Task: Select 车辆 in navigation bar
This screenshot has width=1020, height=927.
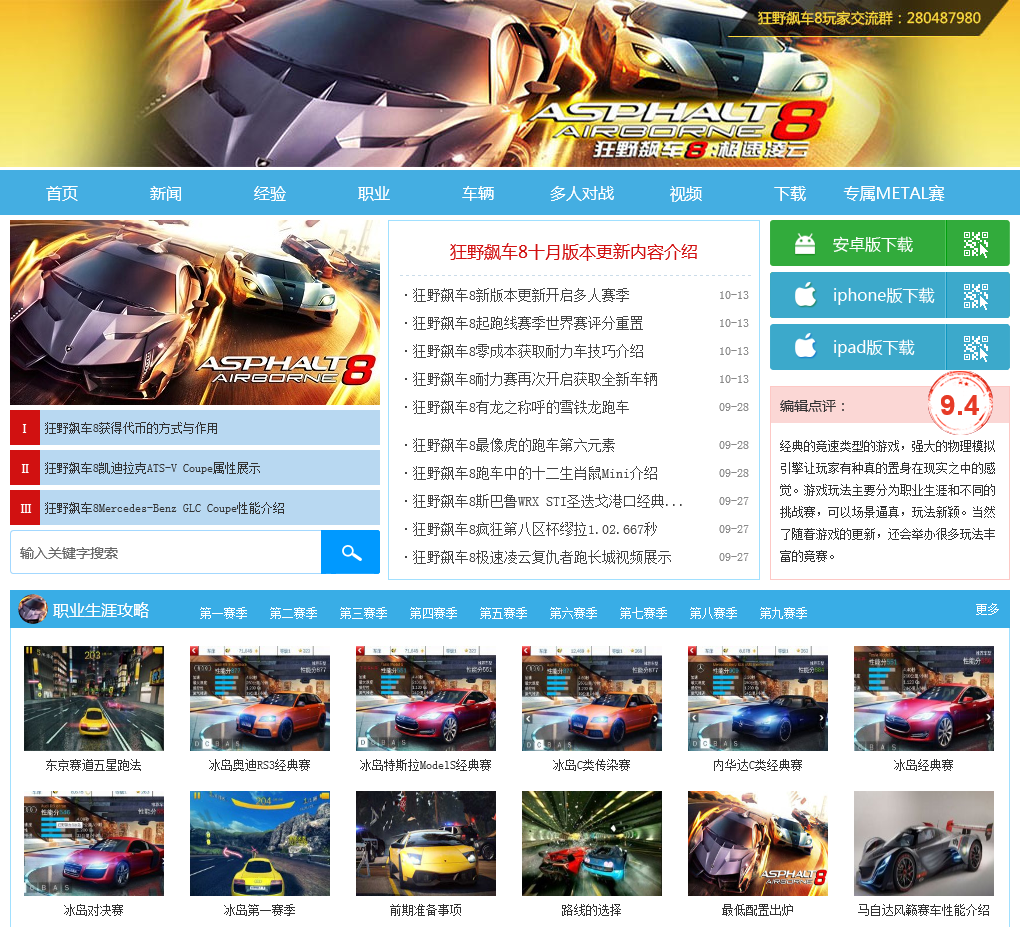Action: tap(478, 193)
